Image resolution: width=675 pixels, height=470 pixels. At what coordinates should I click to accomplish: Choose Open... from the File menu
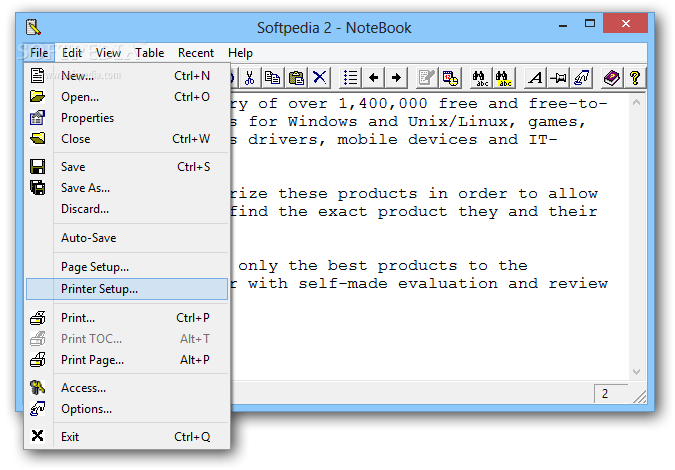(127, 97)
